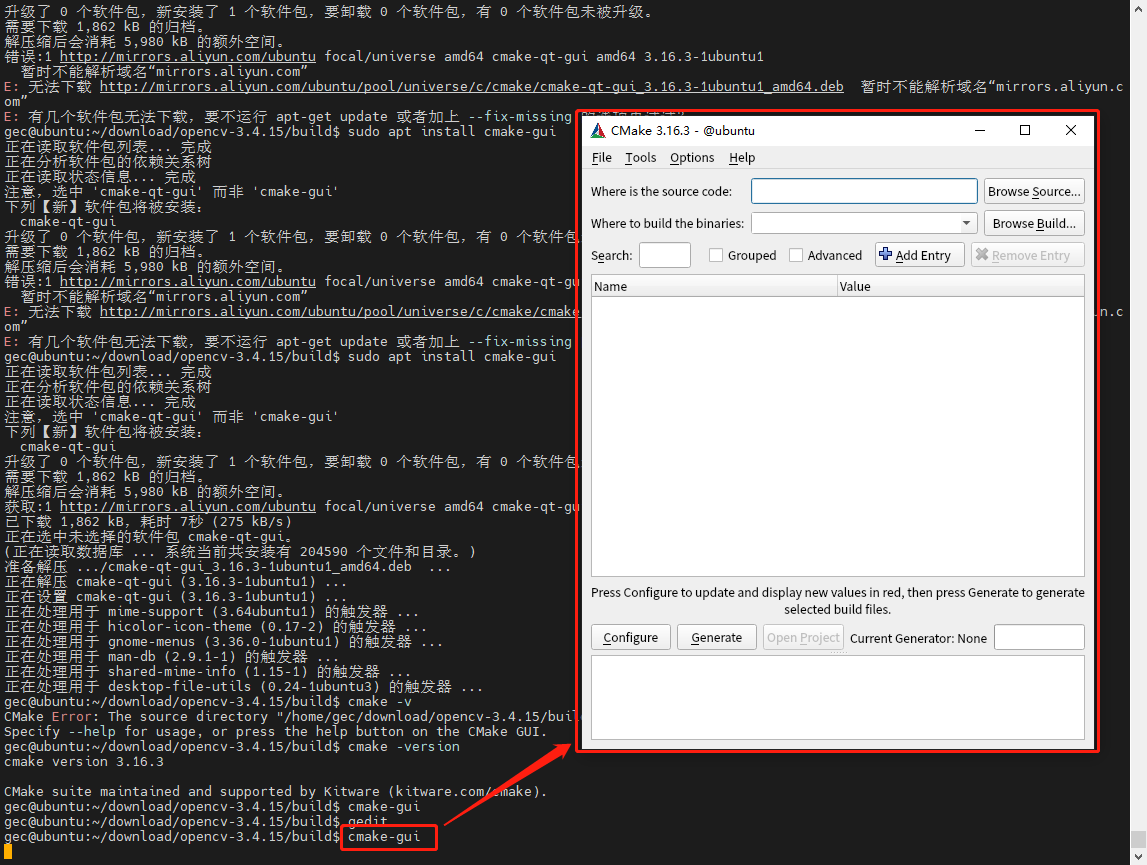Close the CMake window
Image resolution: width=1147 pixels, height=865 pixels.
tap(1070, 130)
